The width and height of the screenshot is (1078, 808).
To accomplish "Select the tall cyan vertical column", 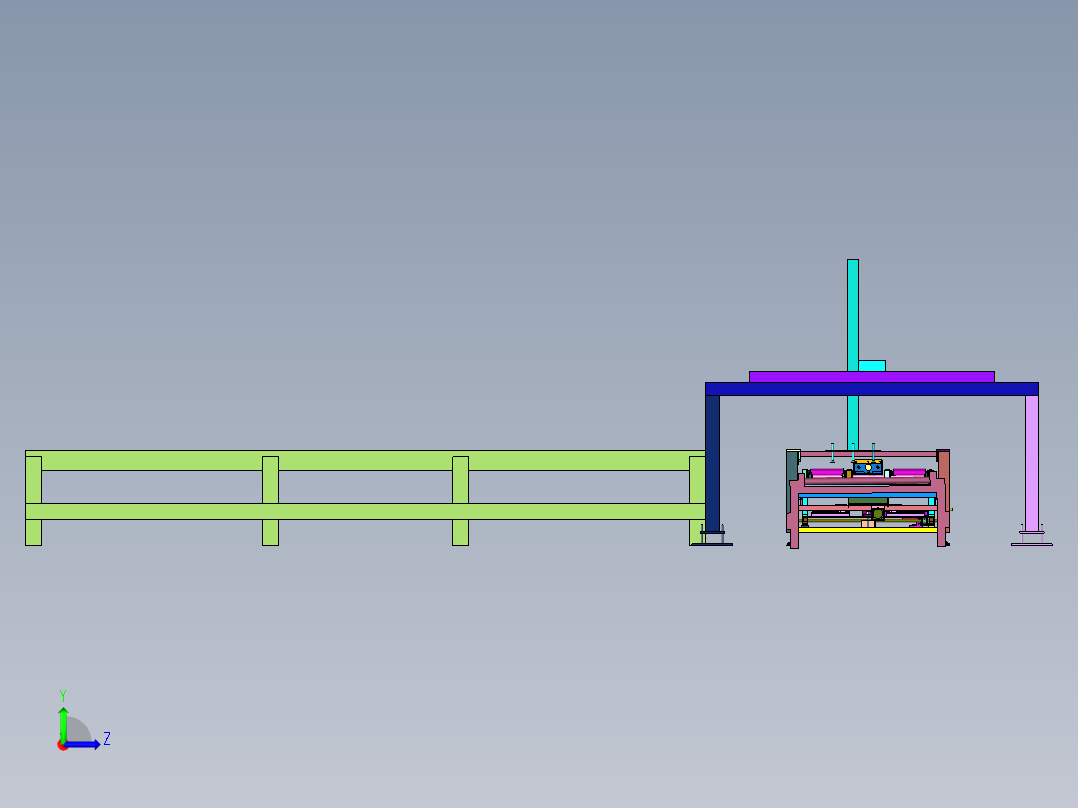I will tap(853, 315).
